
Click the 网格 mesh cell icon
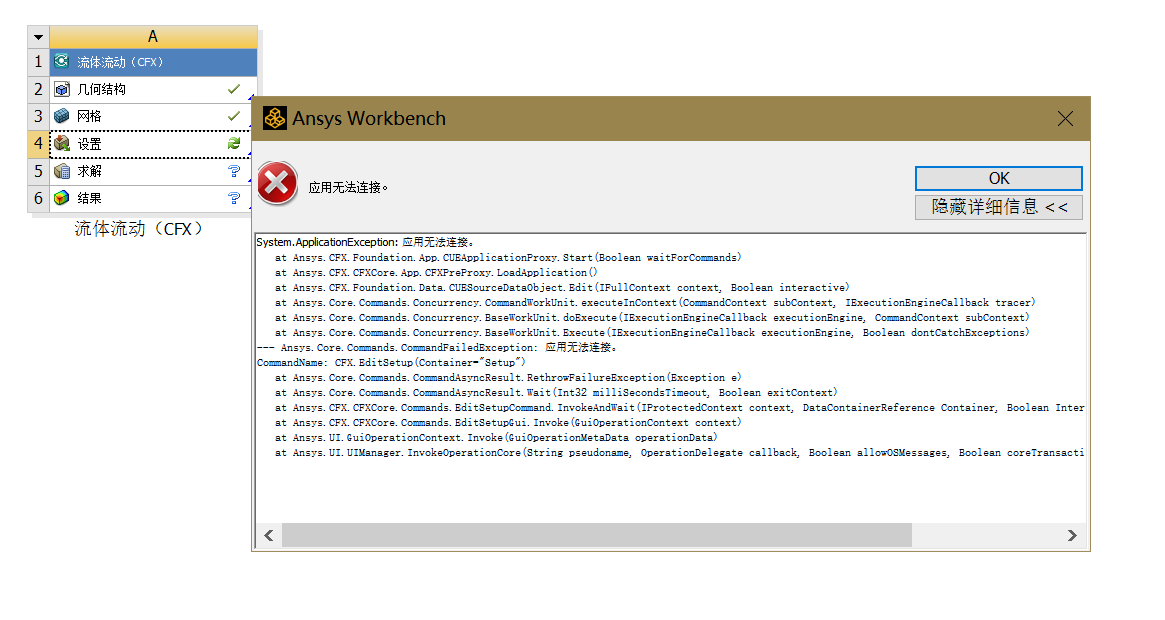[62, 116]
